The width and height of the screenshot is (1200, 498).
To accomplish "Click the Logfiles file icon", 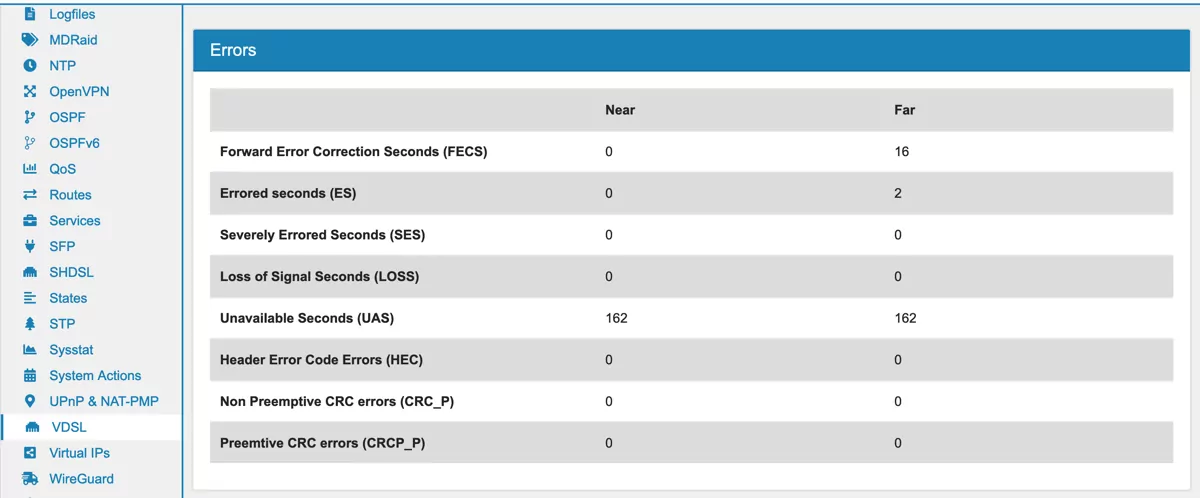I will click(x=30, y=15).
